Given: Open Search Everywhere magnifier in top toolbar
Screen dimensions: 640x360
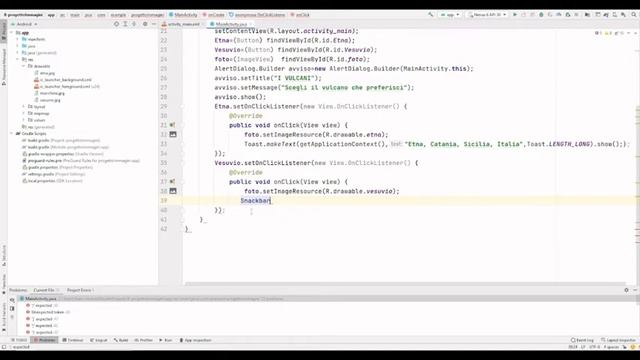Looking at the screenshot, I should click(634, 15).
